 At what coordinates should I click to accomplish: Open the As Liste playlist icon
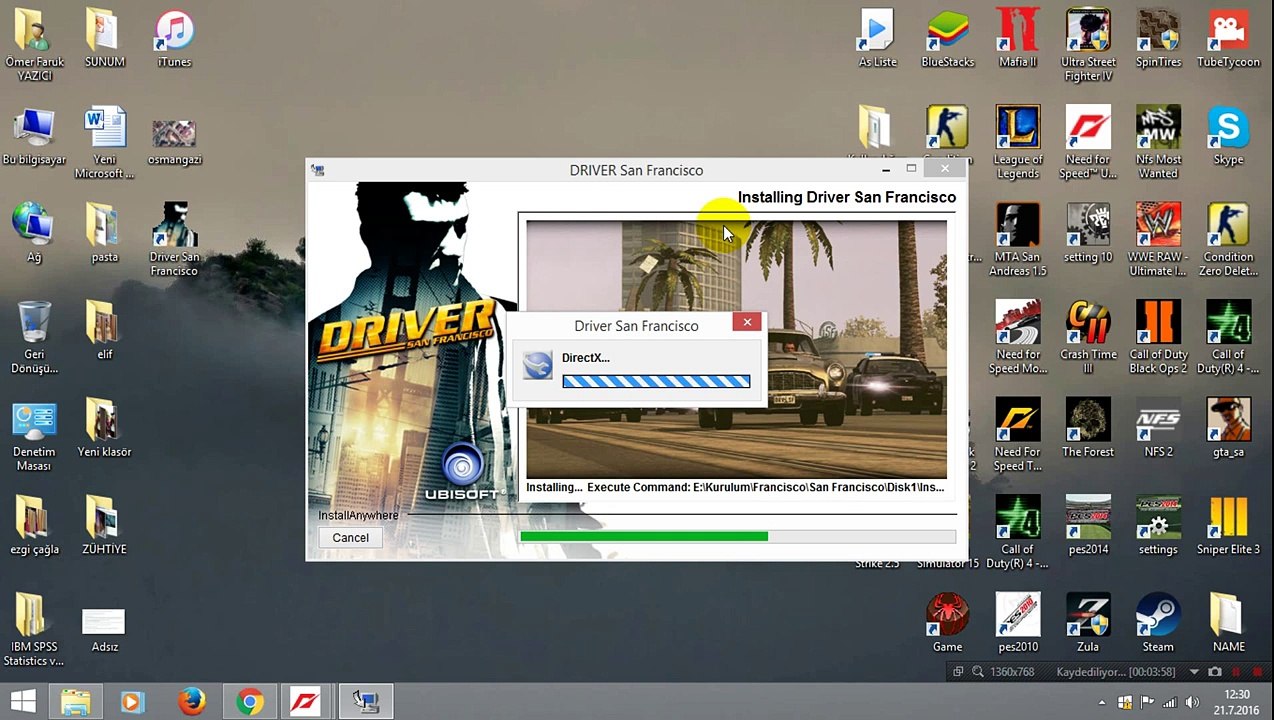(x=877, y=40)
